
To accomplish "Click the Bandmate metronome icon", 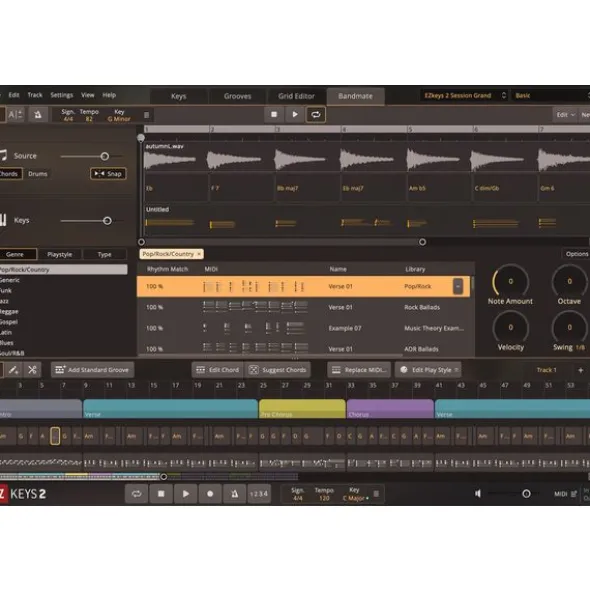I will click(x=38, y=115).
